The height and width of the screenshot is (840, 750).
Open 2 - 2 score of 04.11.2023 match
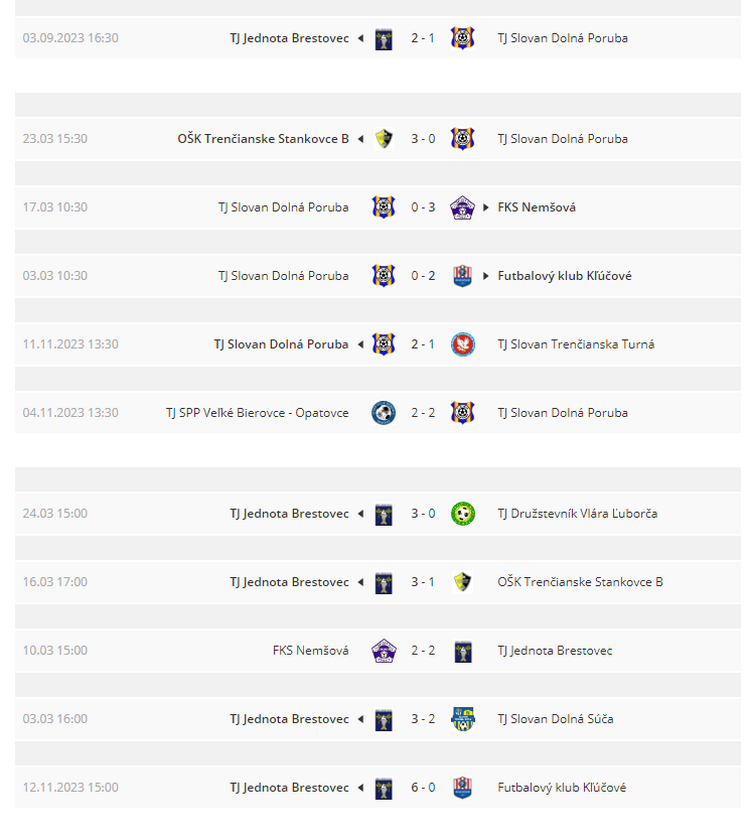pyautogui.click(x=423, y=413)
